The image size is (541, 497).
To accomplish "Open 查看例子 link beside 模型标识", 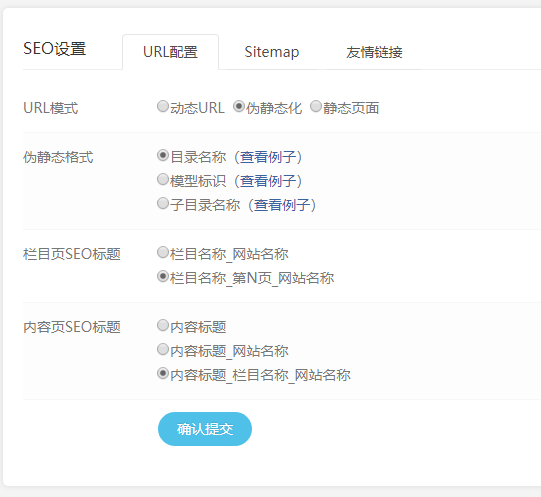I will click(268, 181).
